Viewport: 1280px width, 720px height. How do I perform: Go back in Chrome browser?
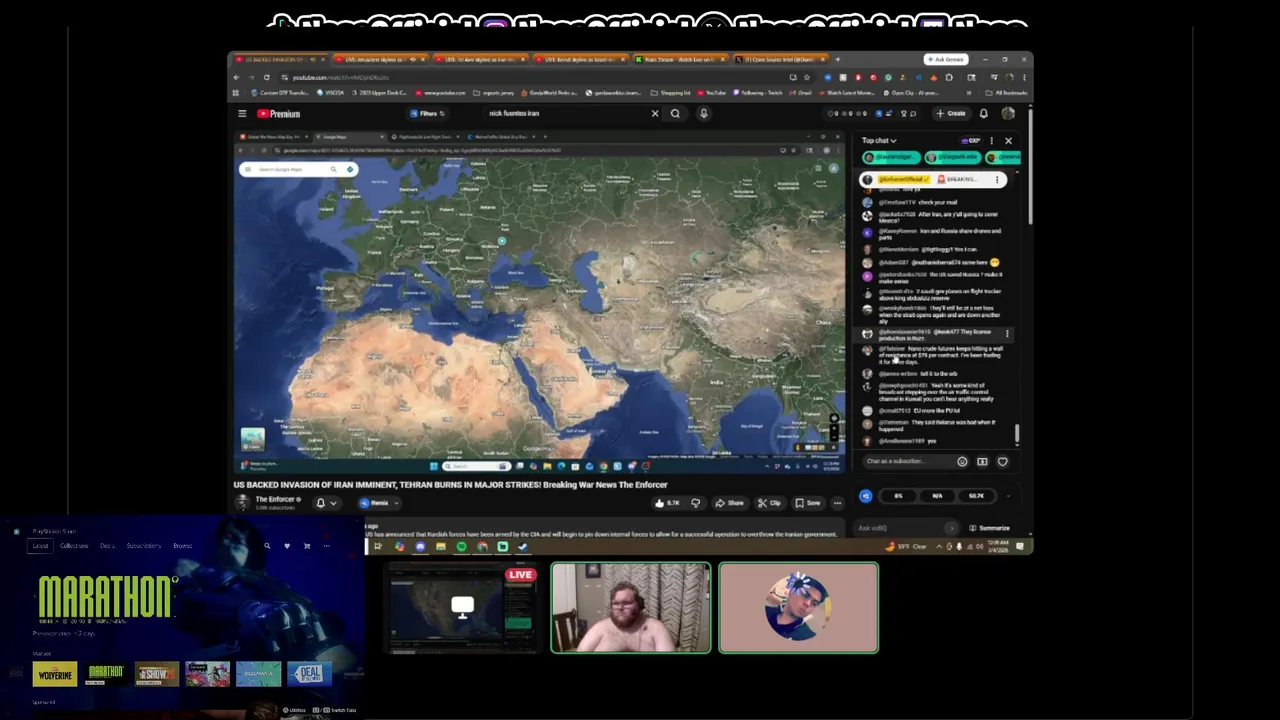[236, 77]
